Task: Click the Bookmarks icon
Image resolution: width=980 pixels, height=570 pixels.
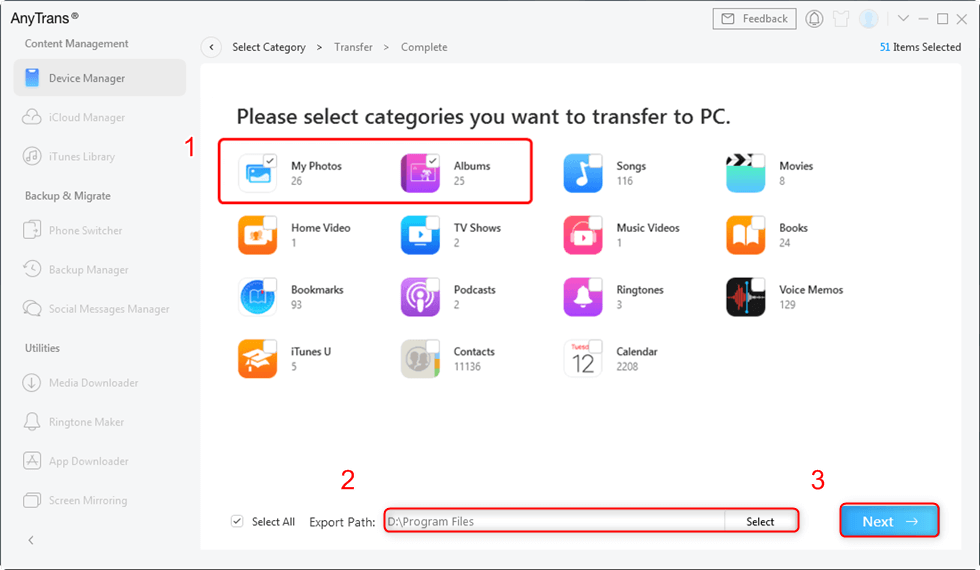Action: pos(258,297)
